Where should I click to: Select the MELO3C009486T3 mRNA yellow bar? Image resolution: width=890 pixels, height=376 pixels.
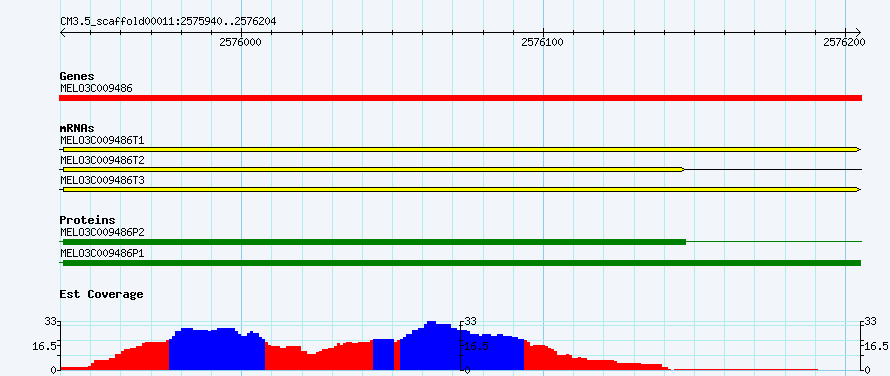460,189
